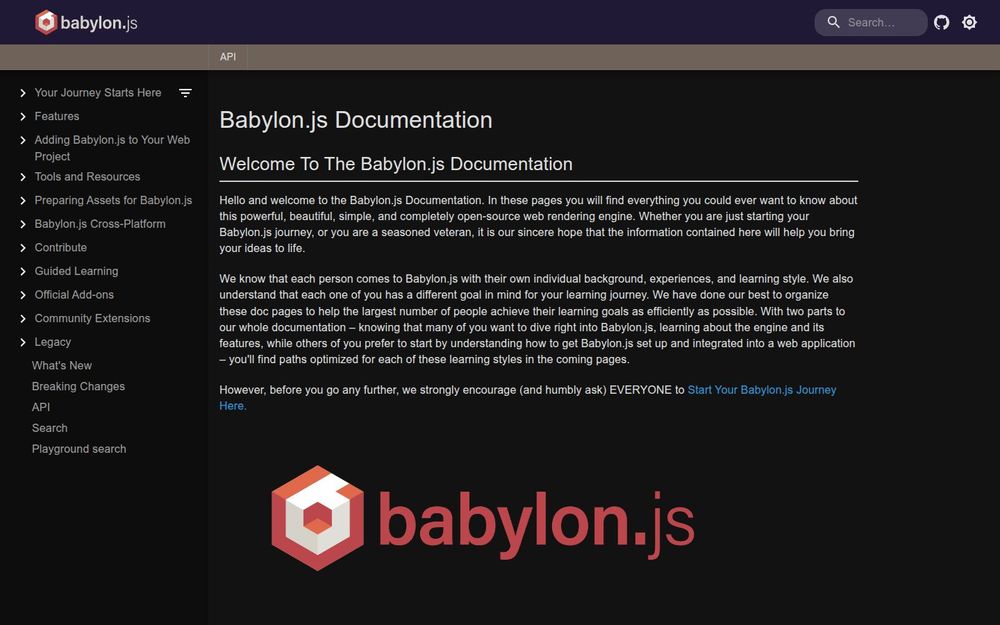Open Your Journey Starts Here page

point(98,92)
